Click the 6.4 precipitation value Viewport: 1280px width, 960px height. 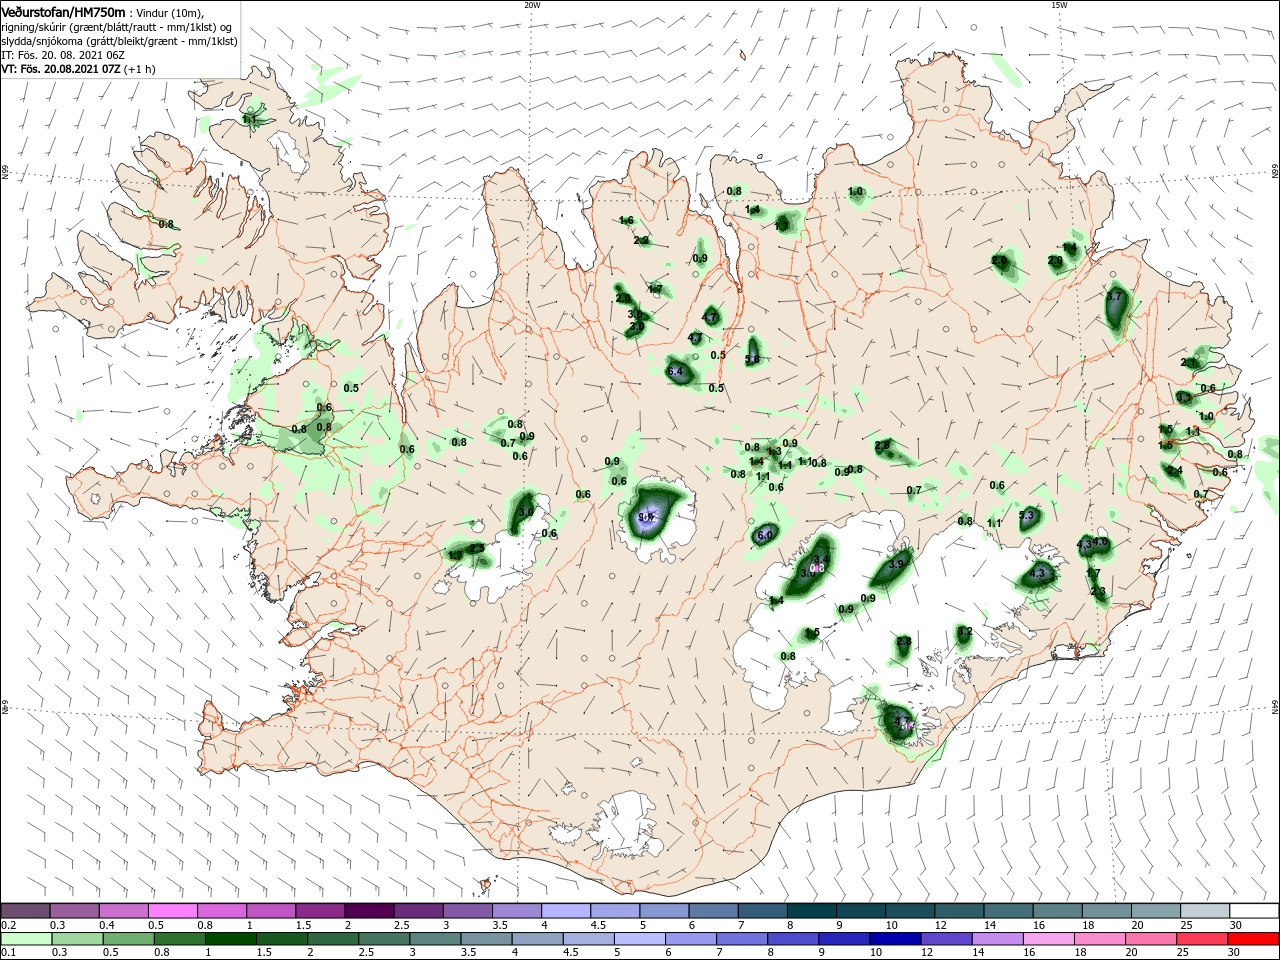pyautogui.click(x=675, y=372)
